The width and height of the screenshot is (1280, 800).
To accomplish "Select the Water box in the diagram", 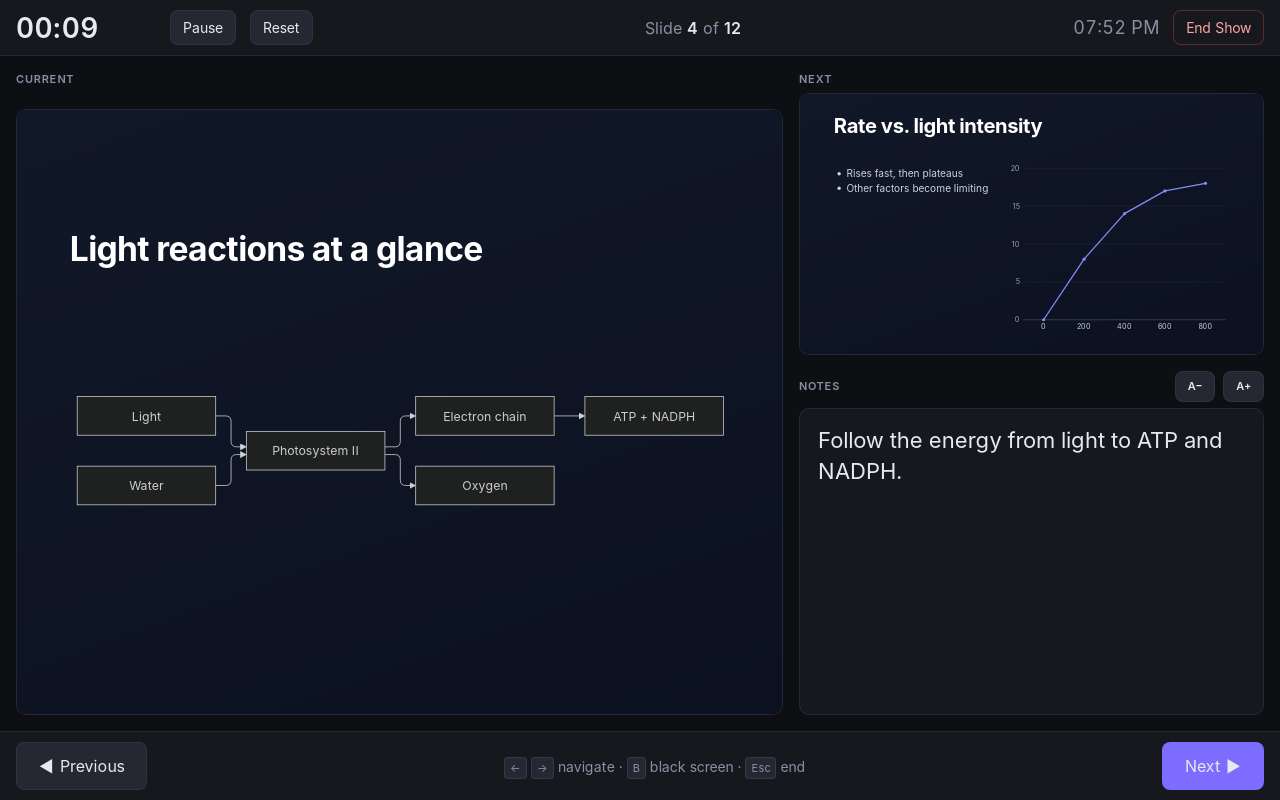I will [146, 485].
